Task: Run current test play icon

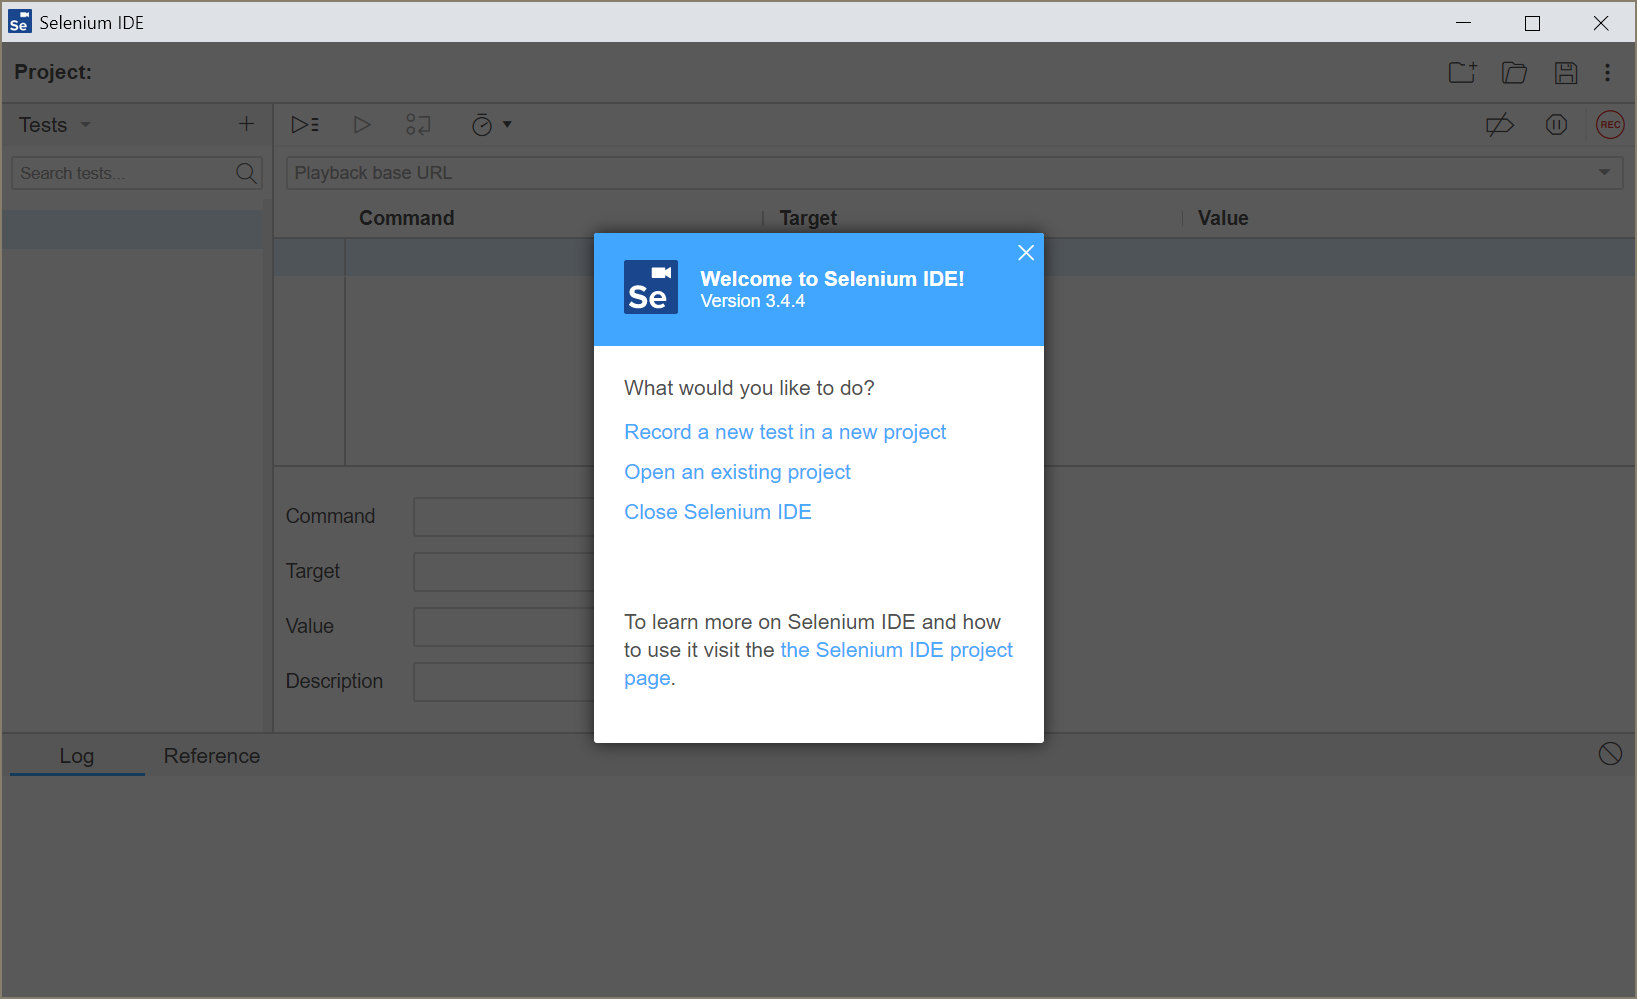Action: tap(362, 125)
